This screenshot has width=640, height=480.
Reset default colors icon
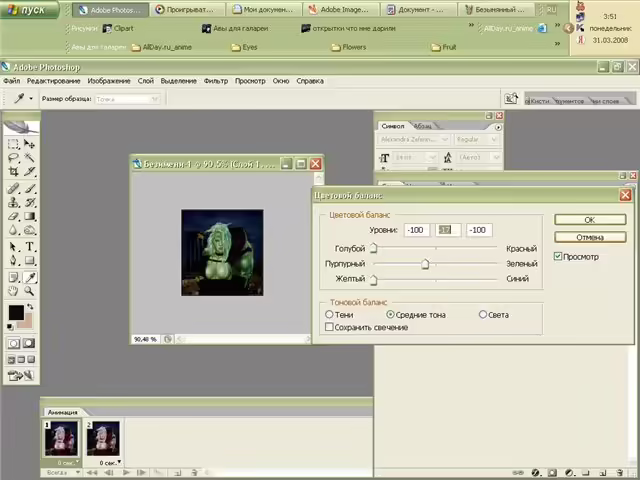10,327
